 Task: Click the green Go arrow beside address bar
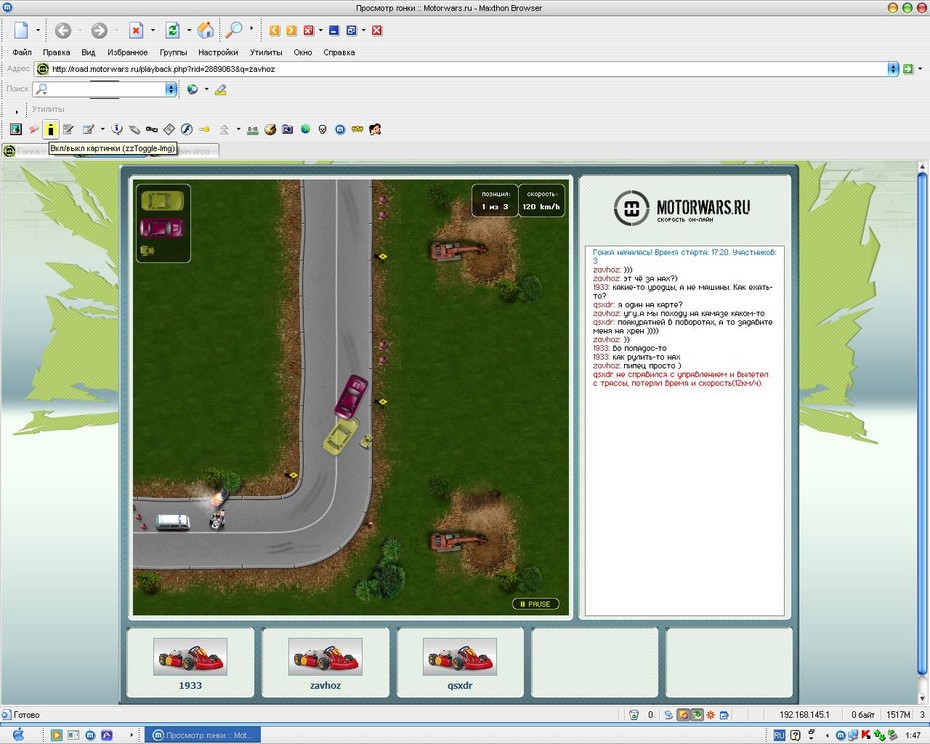(908, 69)
